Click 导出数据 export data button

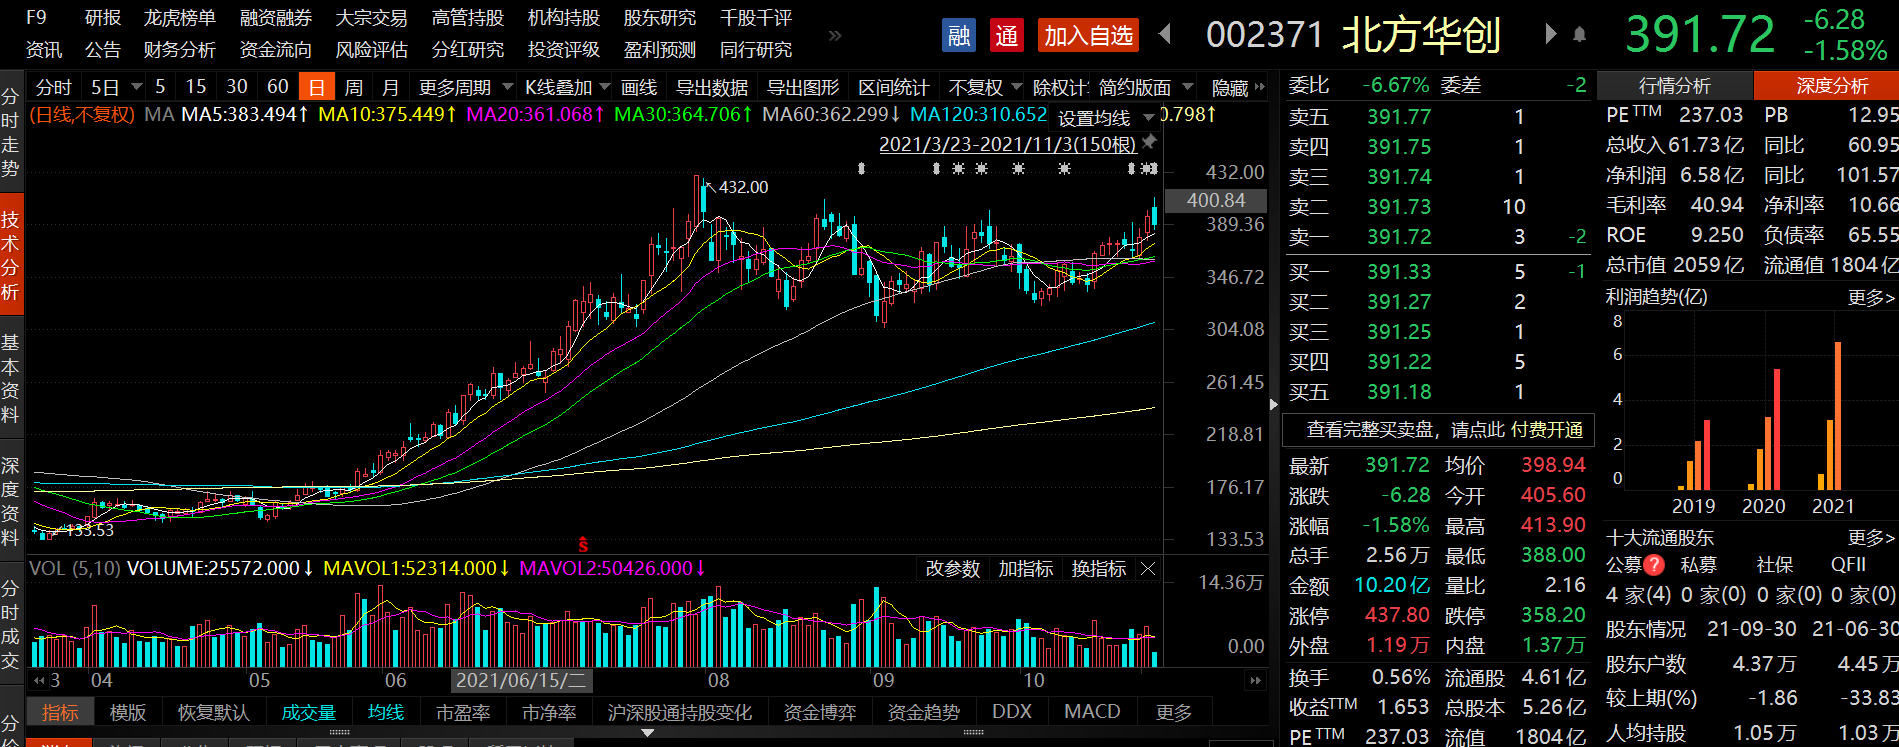pos(712,87)
